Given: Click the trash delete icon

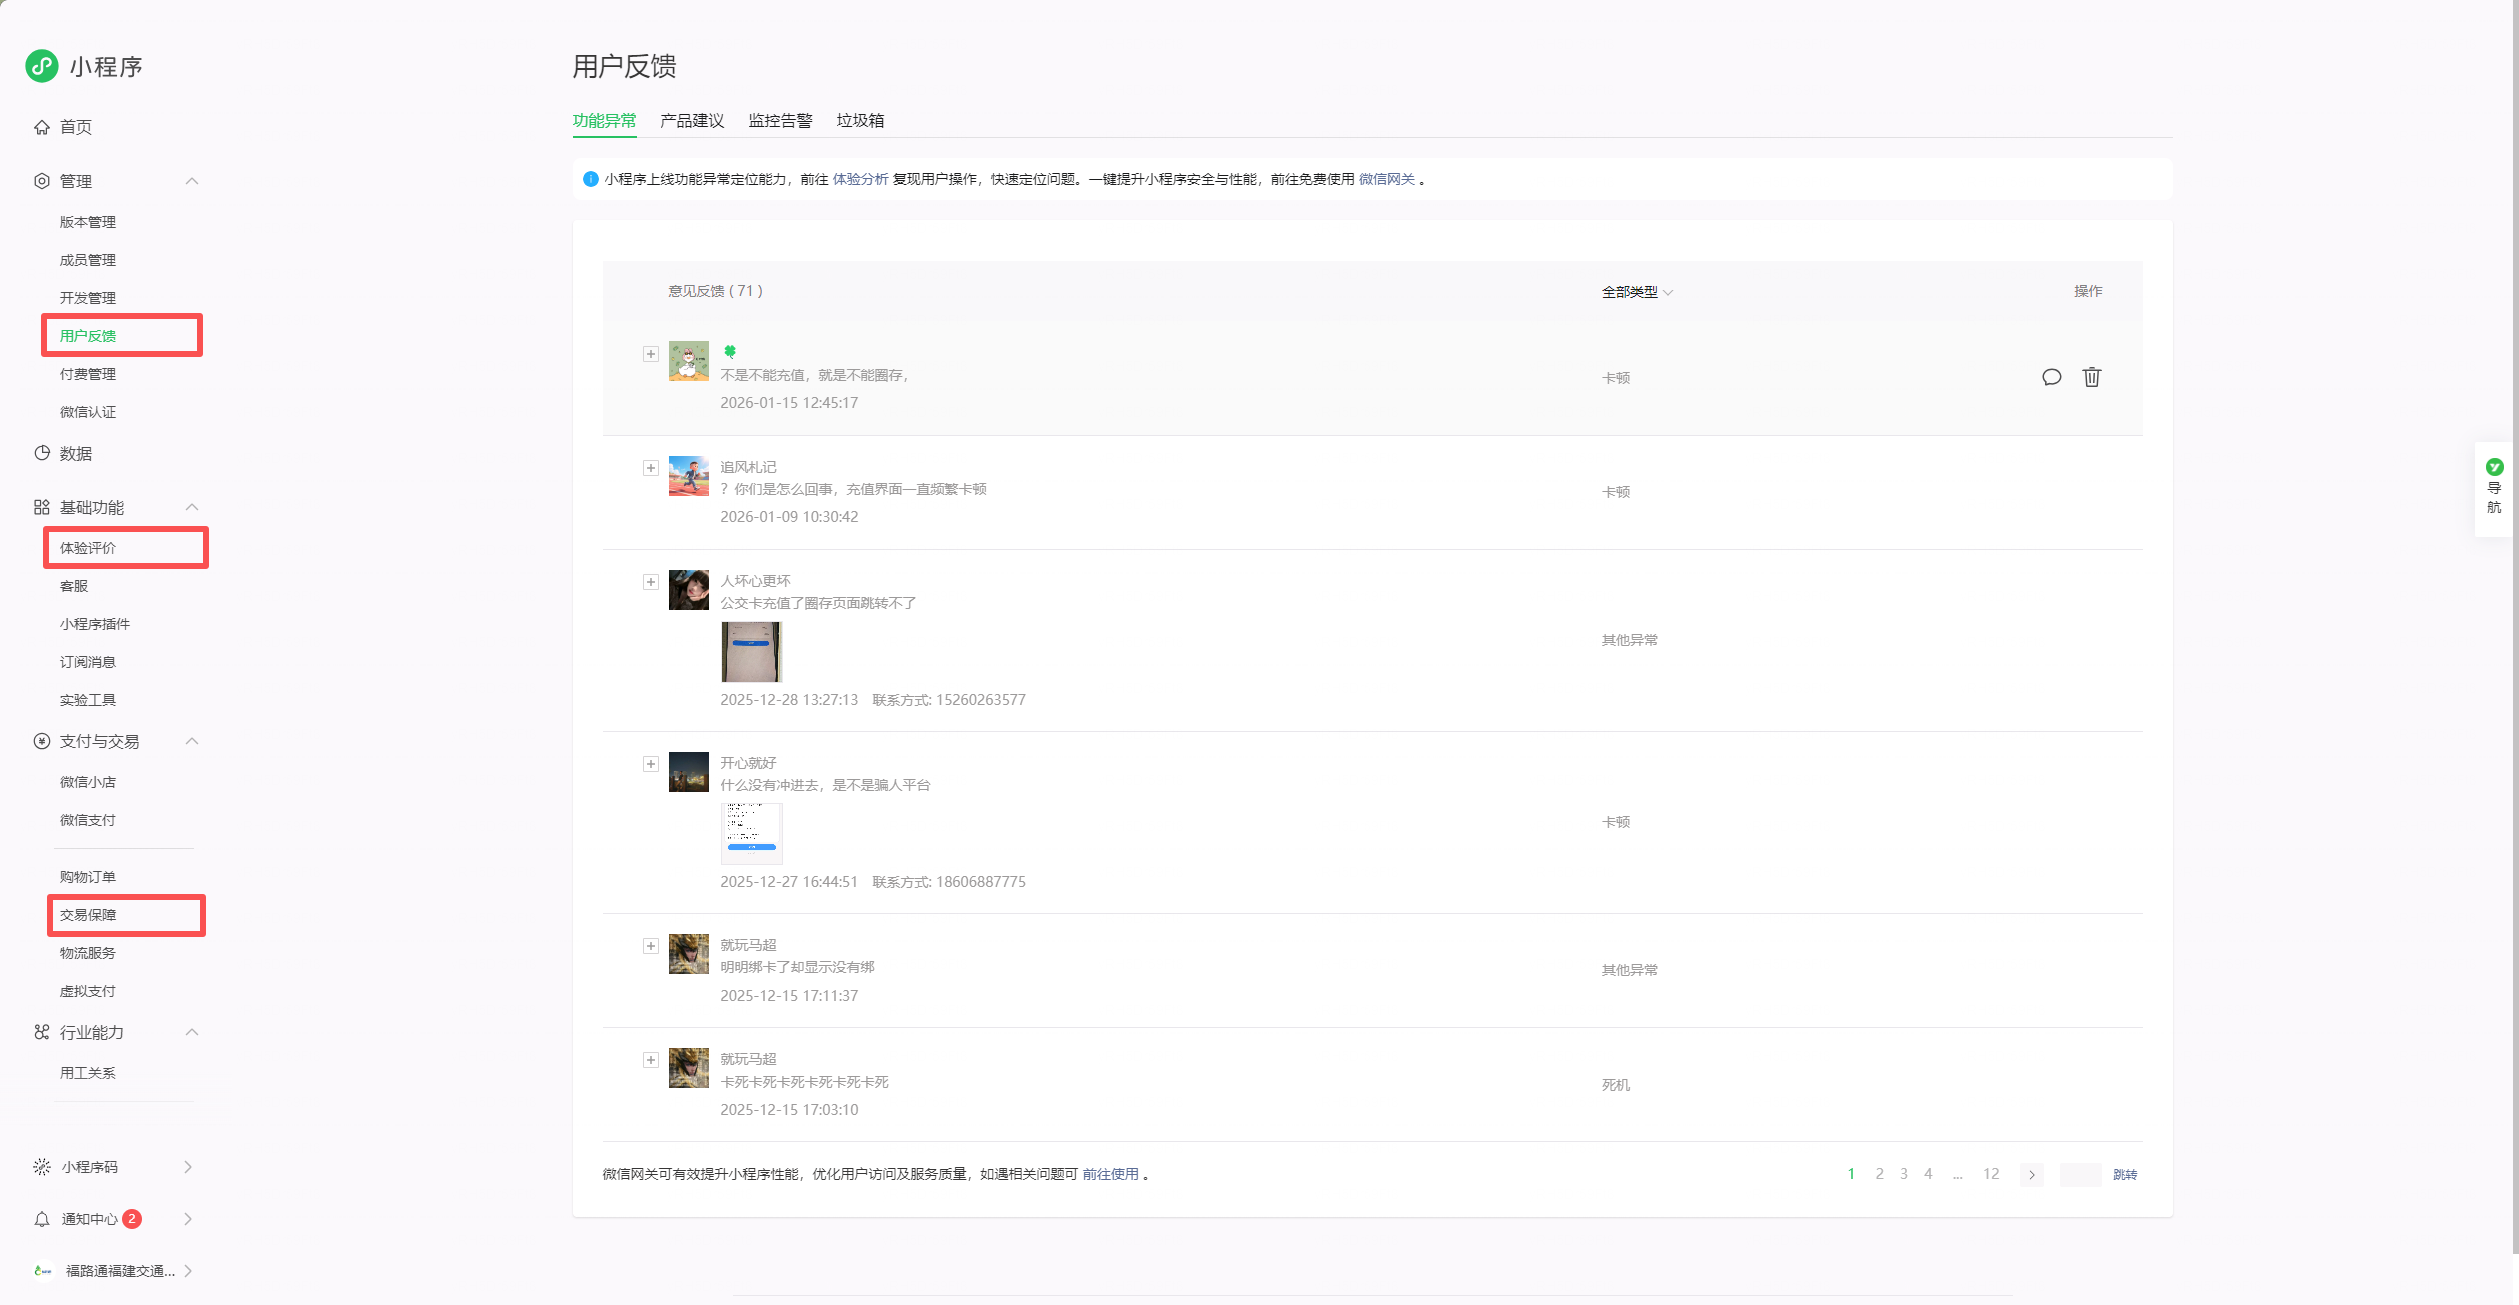Looking at the screenshot, I should 2091,377.
